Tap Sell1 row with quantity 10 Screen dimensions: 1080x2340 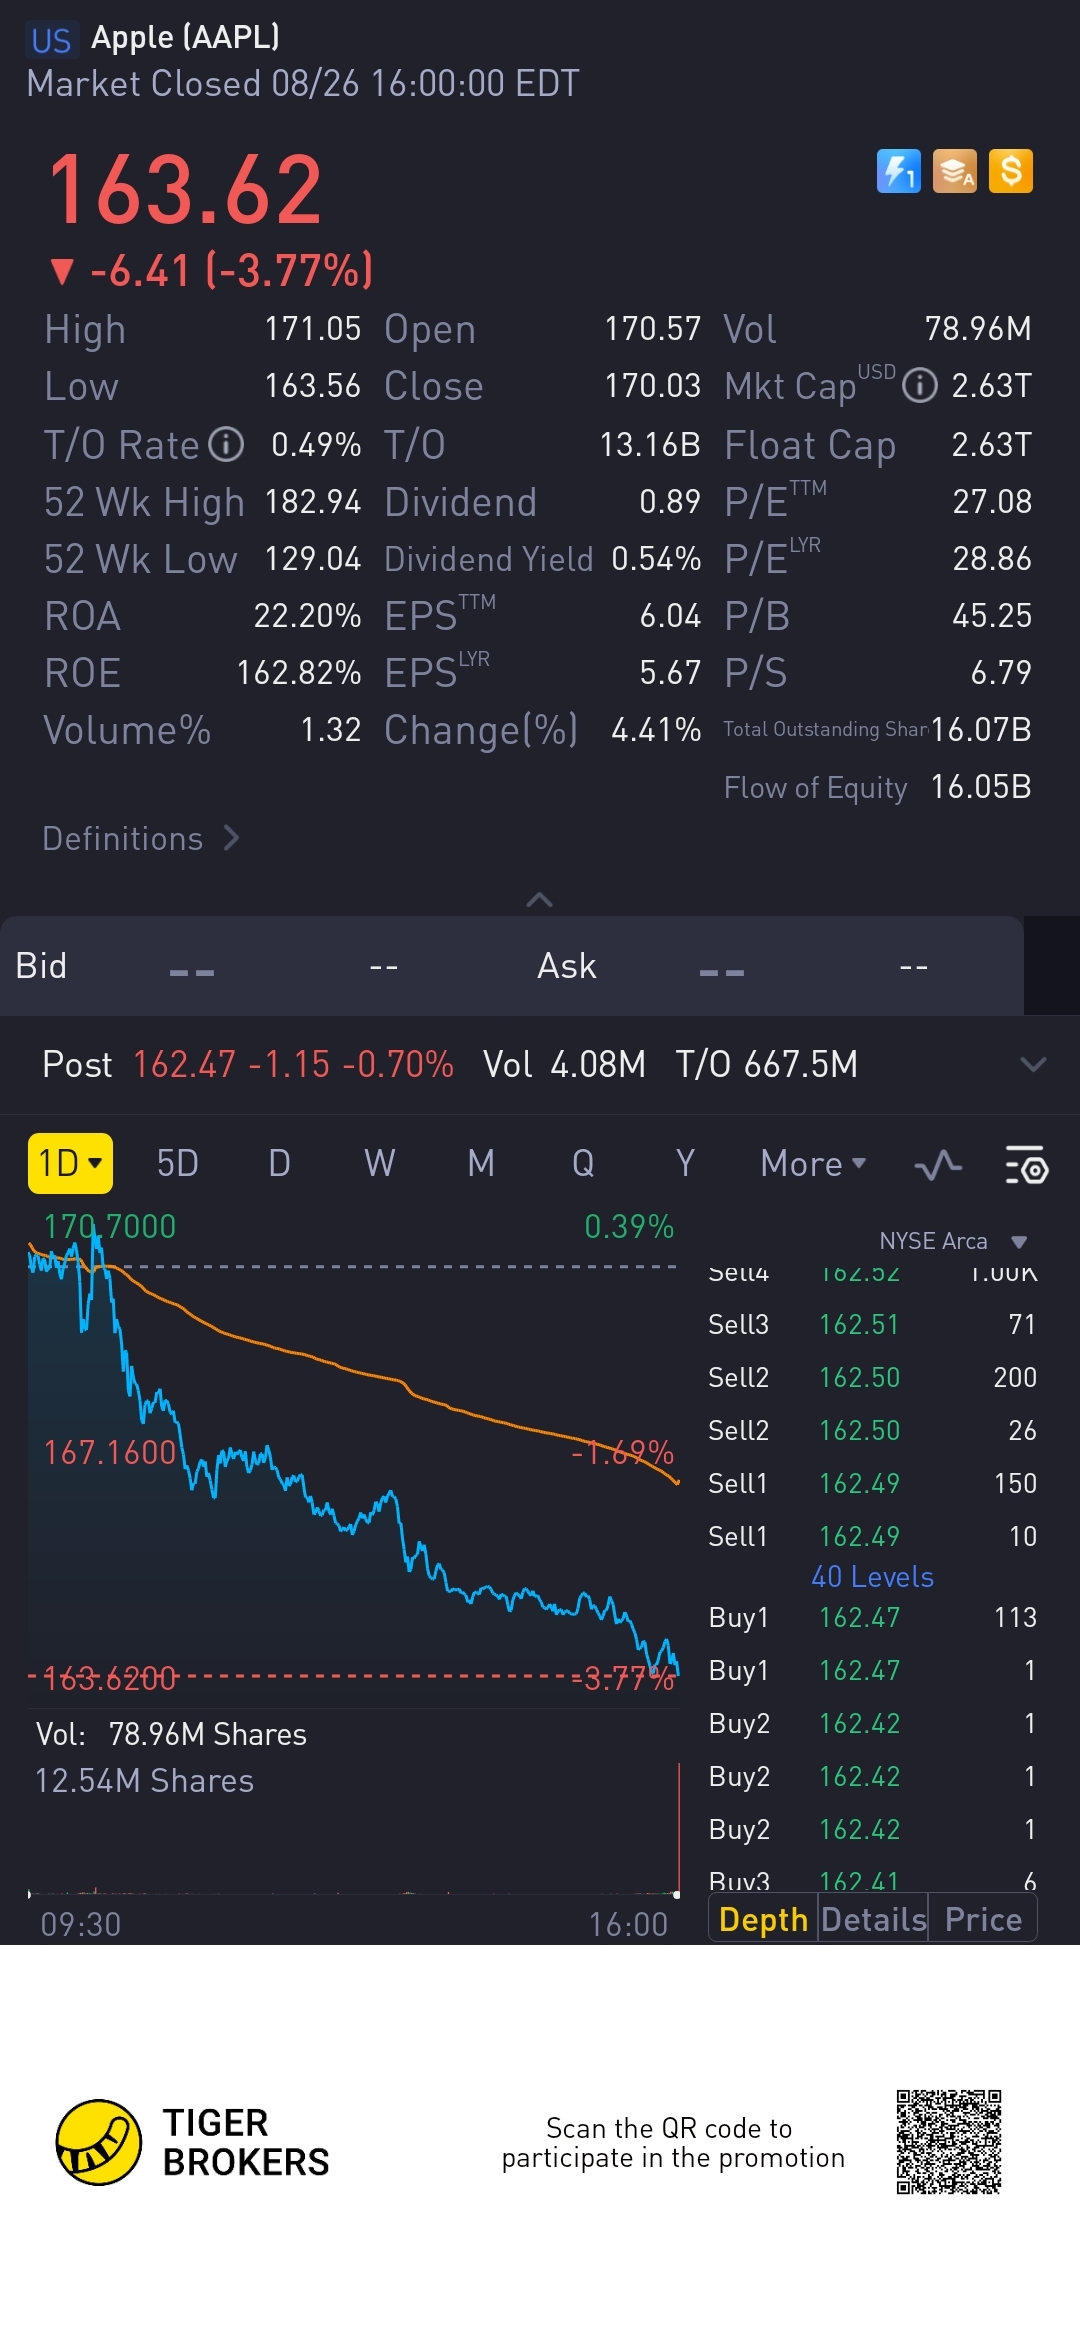872,1536
